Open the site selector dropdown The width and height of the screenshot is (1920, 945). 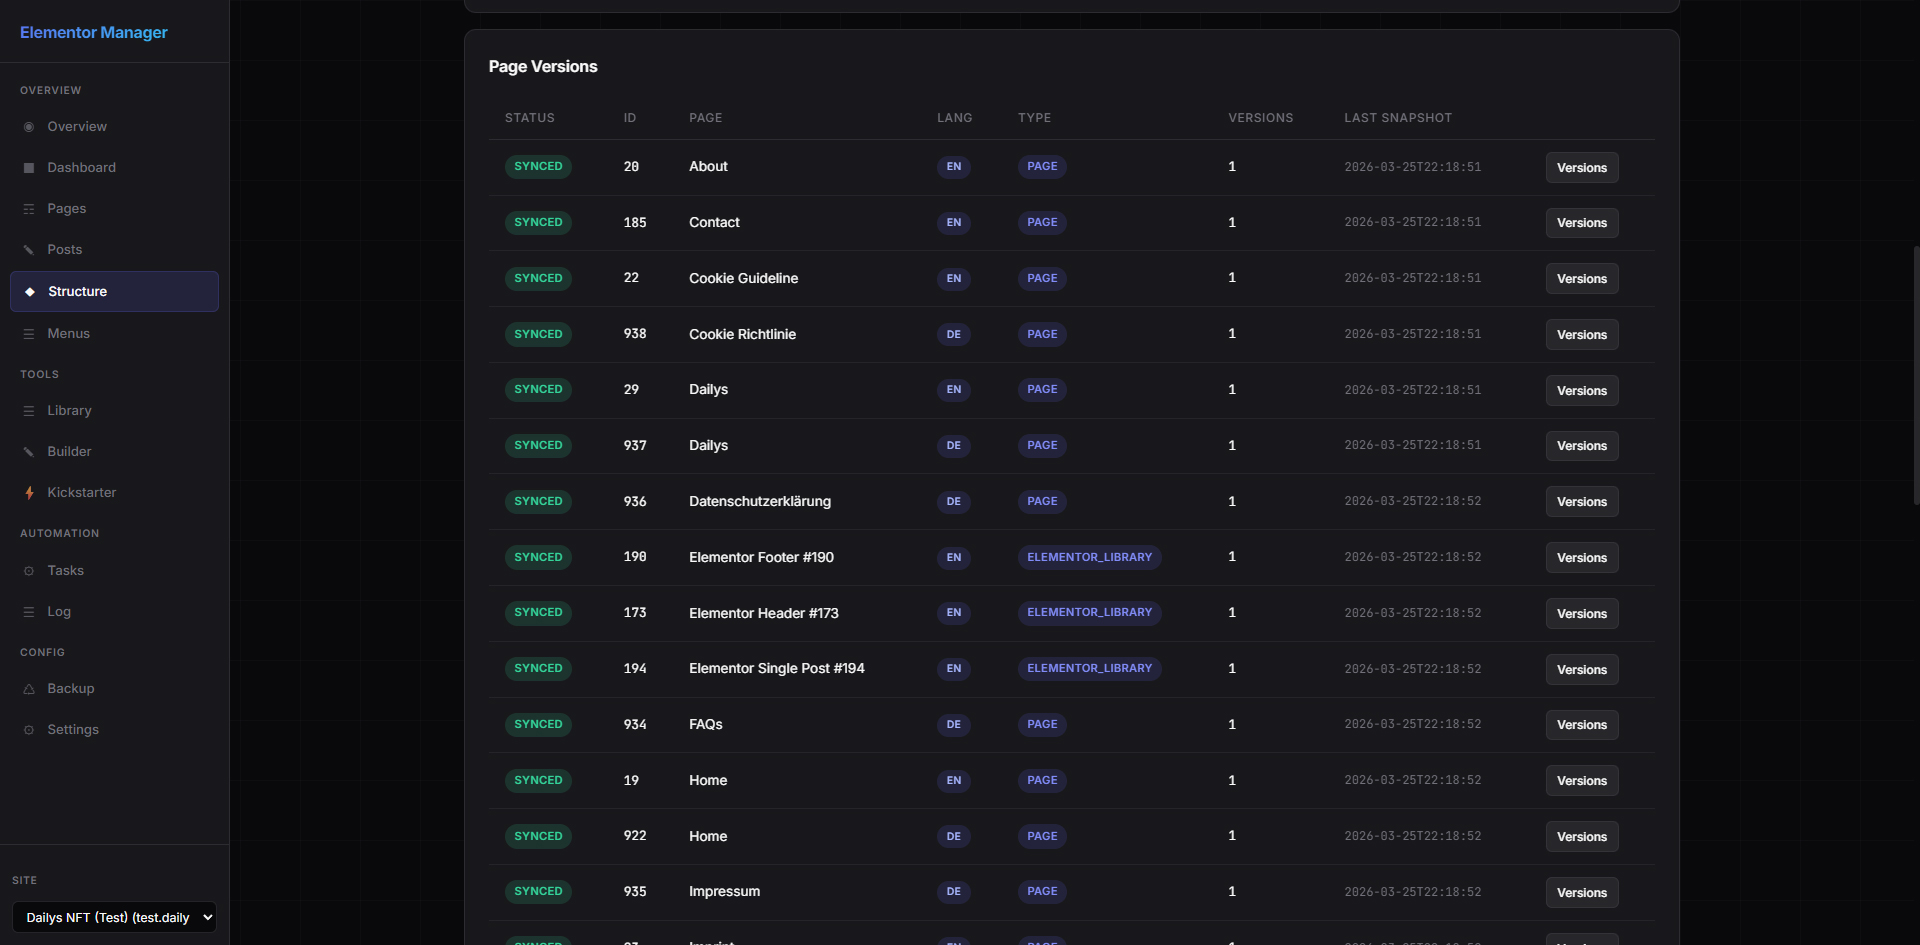click(114, 917)
